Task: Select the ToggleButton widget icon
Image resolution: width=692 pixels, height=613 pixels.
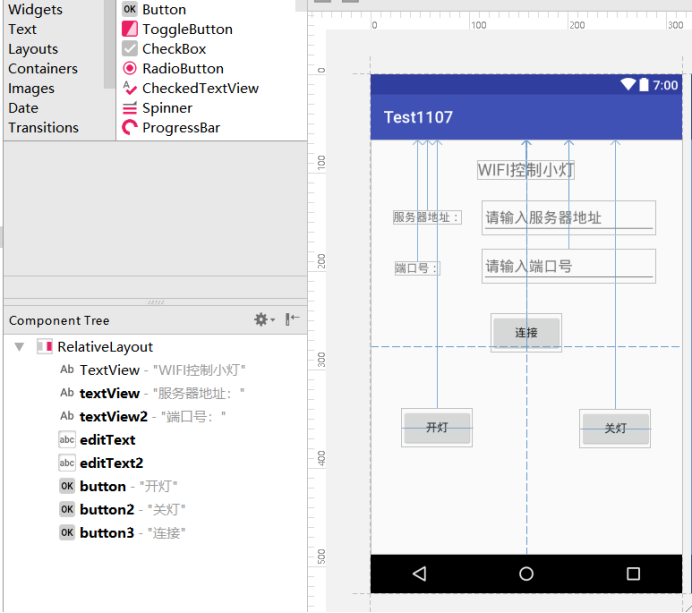Action: coord(129,29)
